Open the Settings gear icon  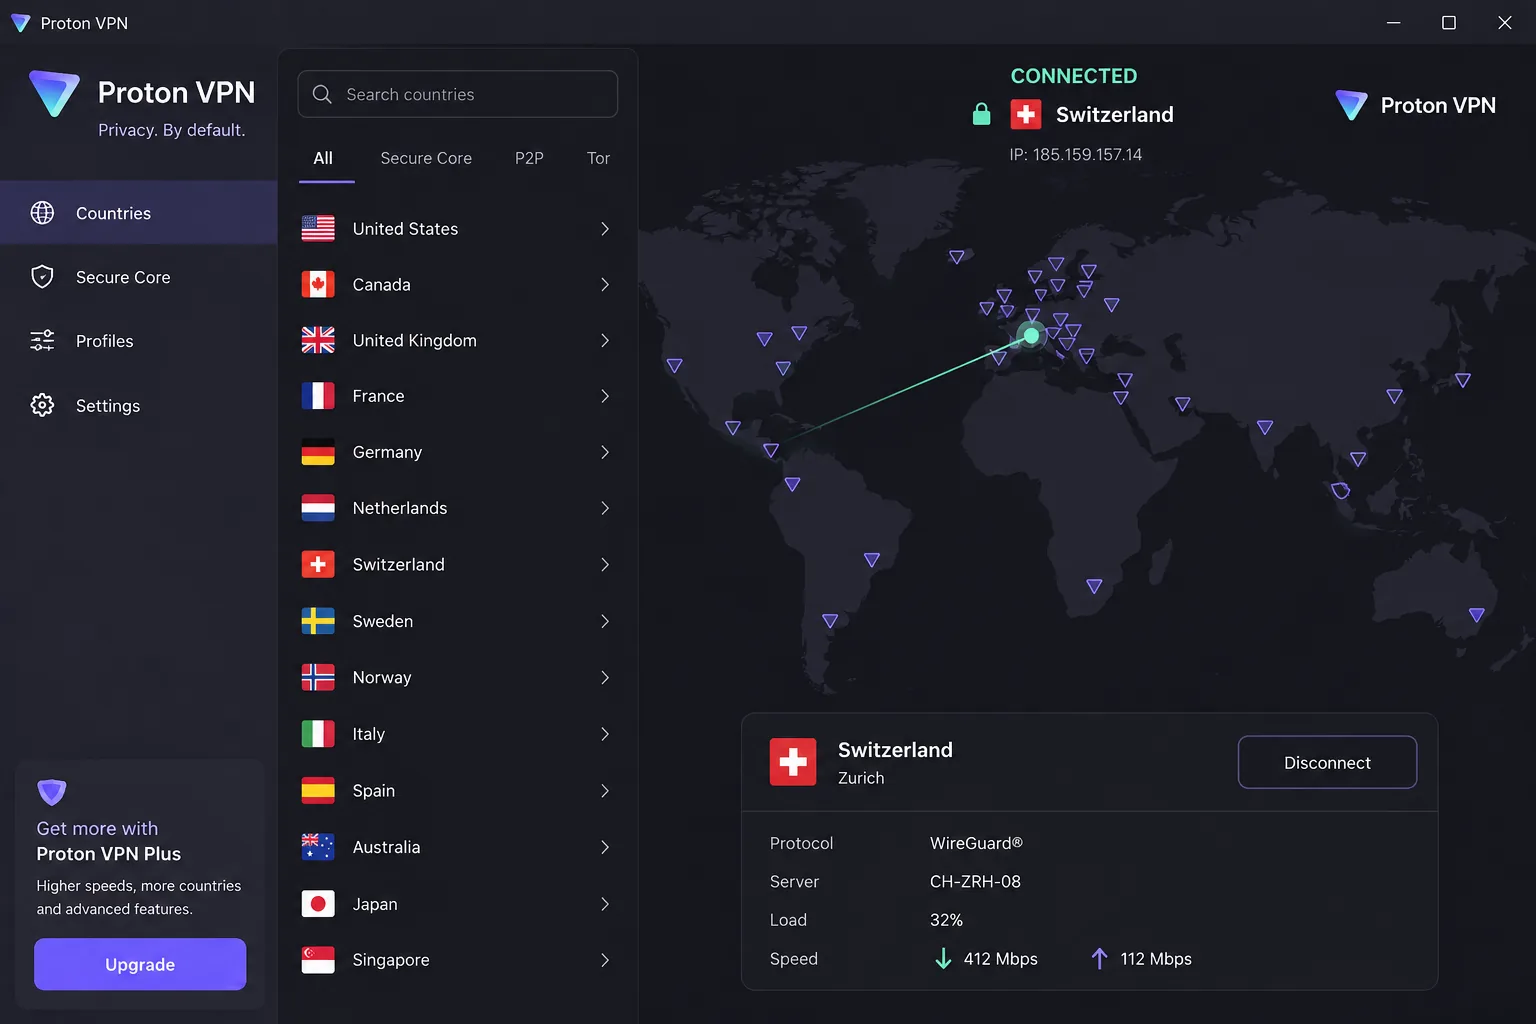[x=42, y=405]
